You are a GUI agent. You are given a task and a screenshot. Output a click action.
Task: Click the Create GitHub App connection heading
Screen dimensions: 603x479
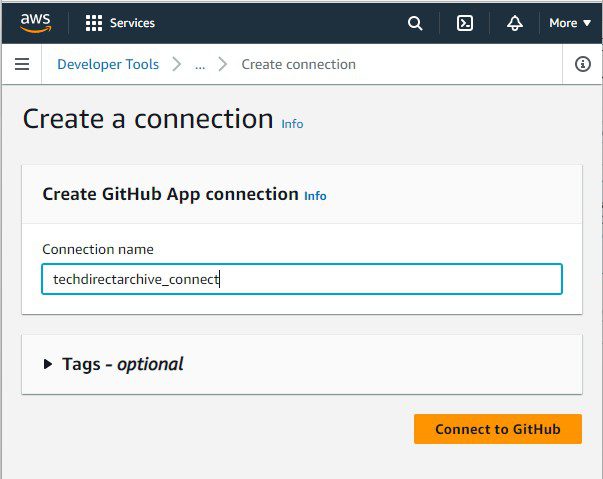pos(170,194)
